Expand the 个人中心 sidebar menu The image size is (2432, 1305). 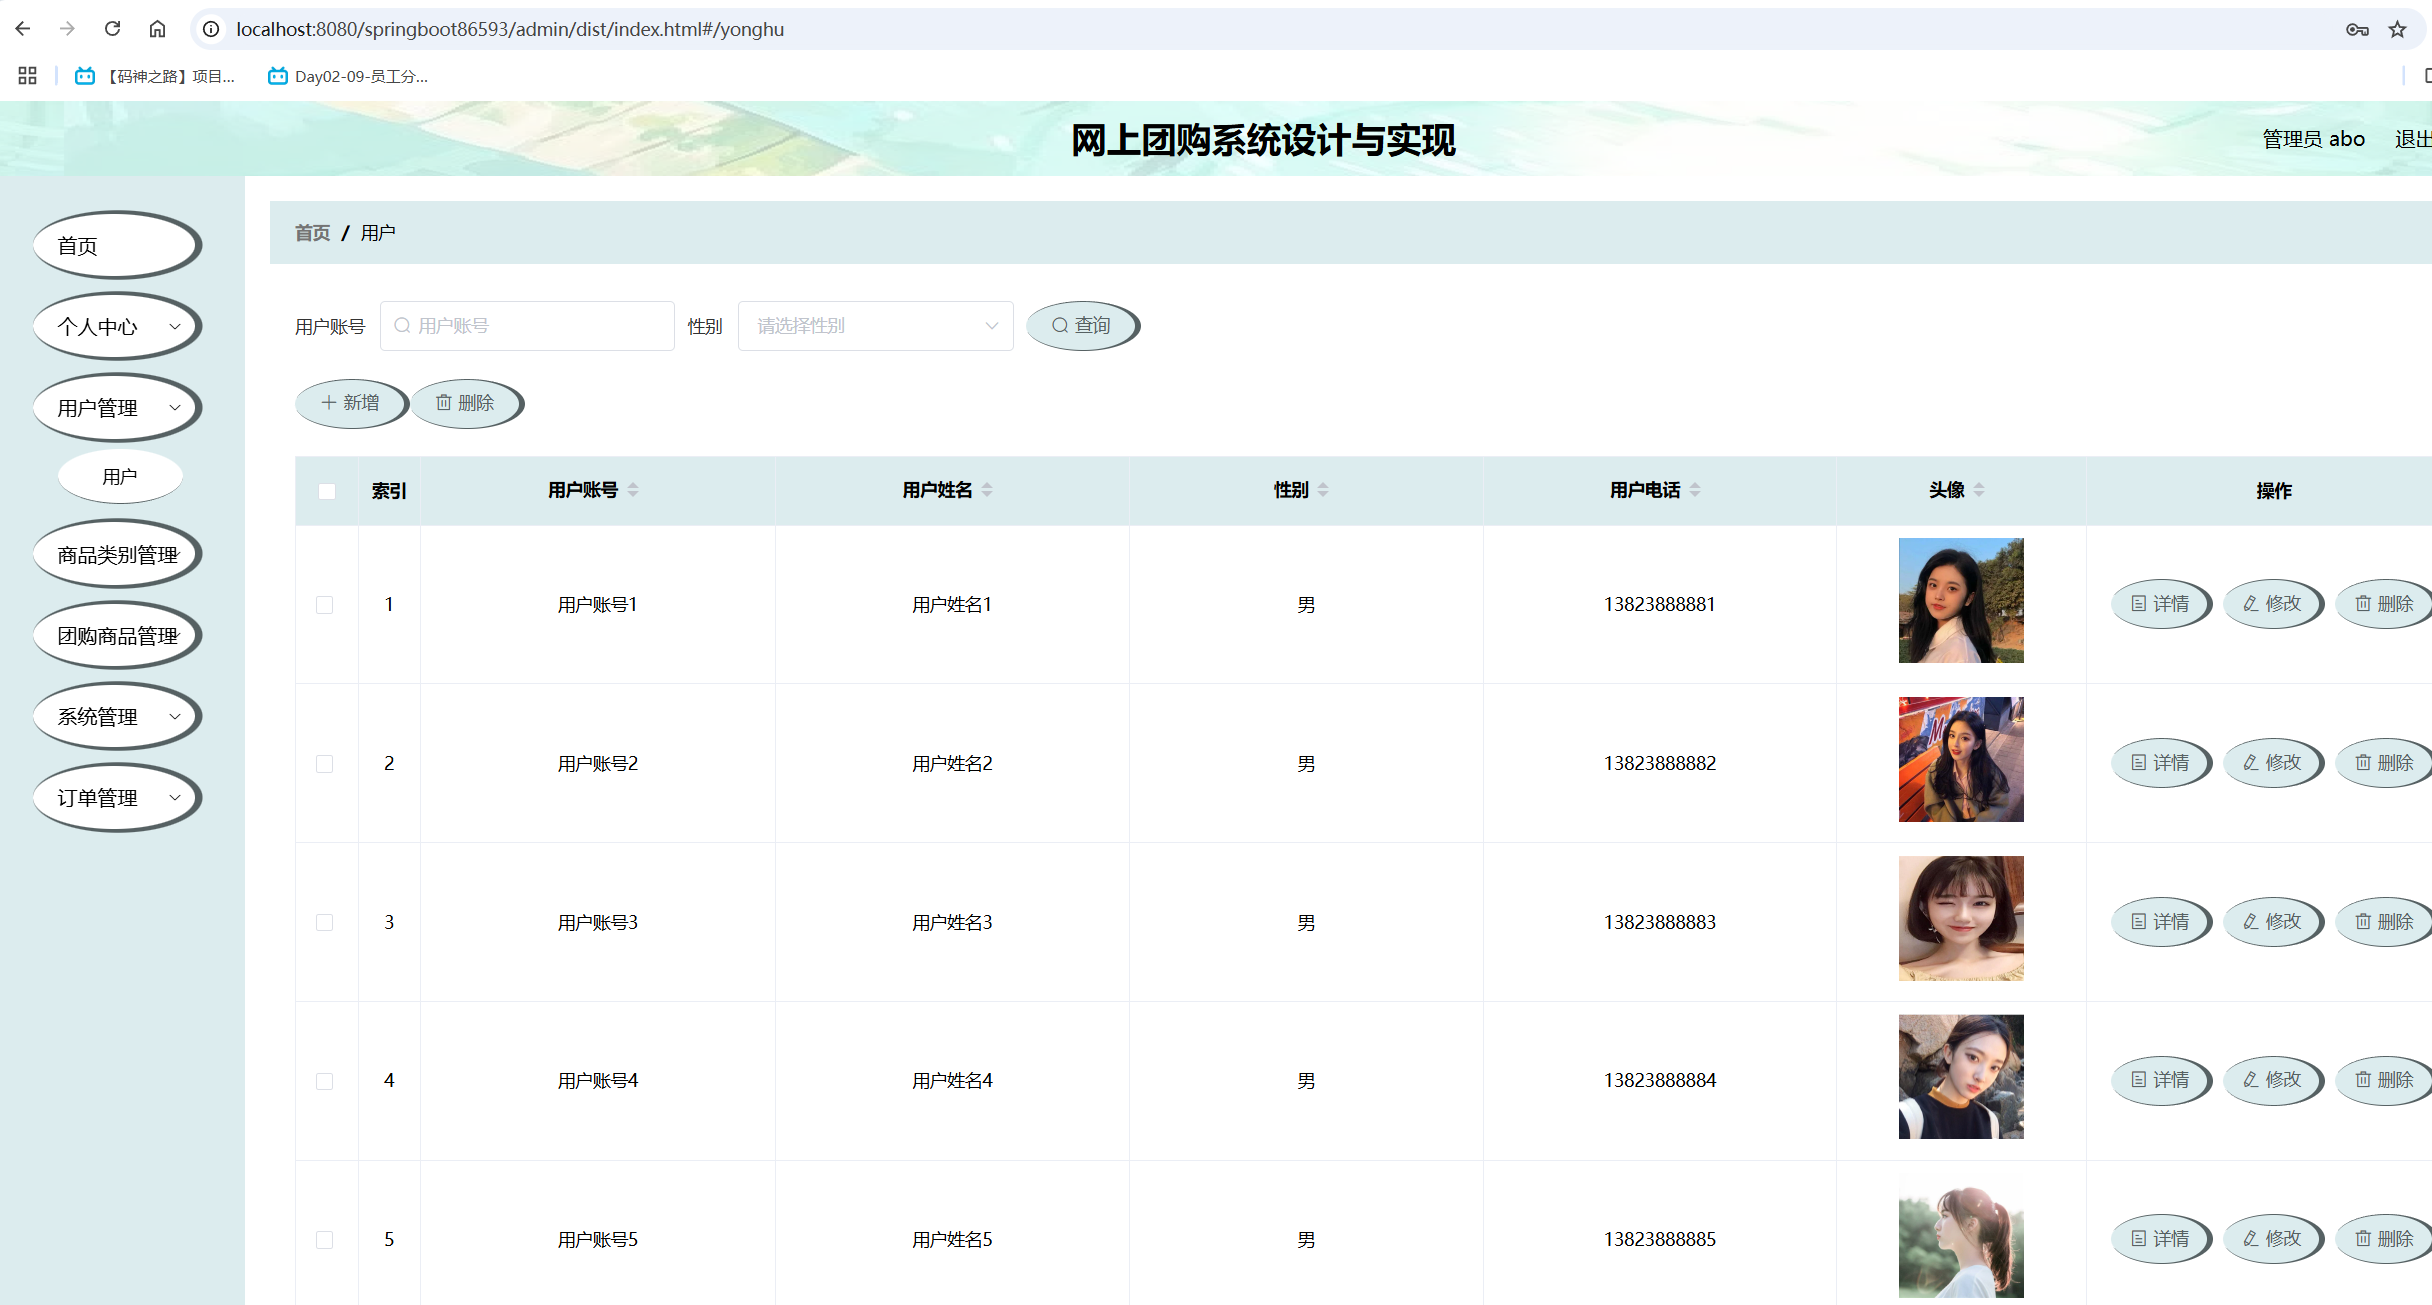click(117, 327)
